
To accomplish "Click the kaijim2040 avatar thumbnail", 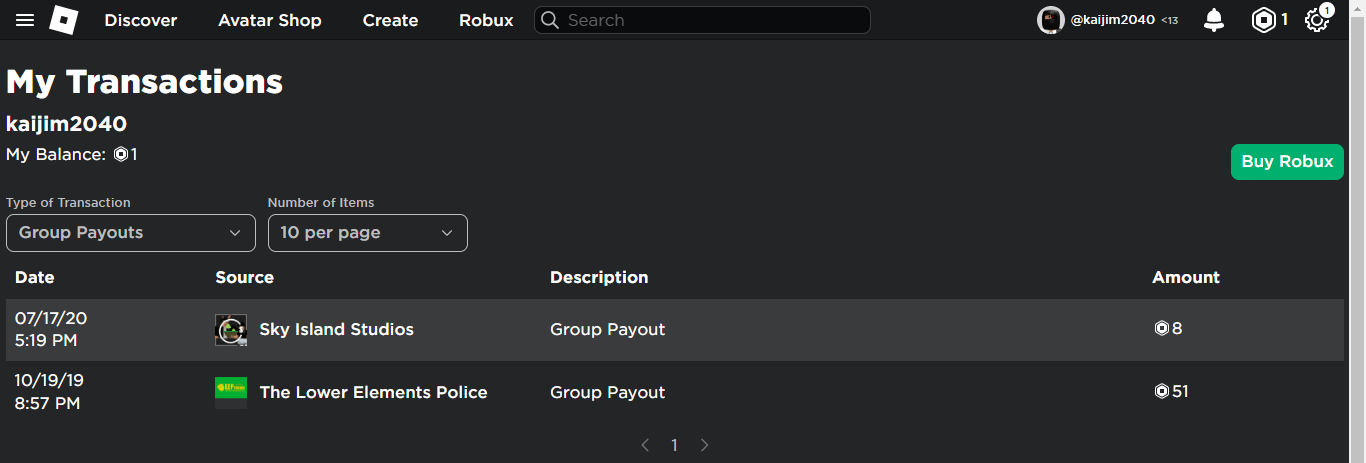I will click(1050, 20).
